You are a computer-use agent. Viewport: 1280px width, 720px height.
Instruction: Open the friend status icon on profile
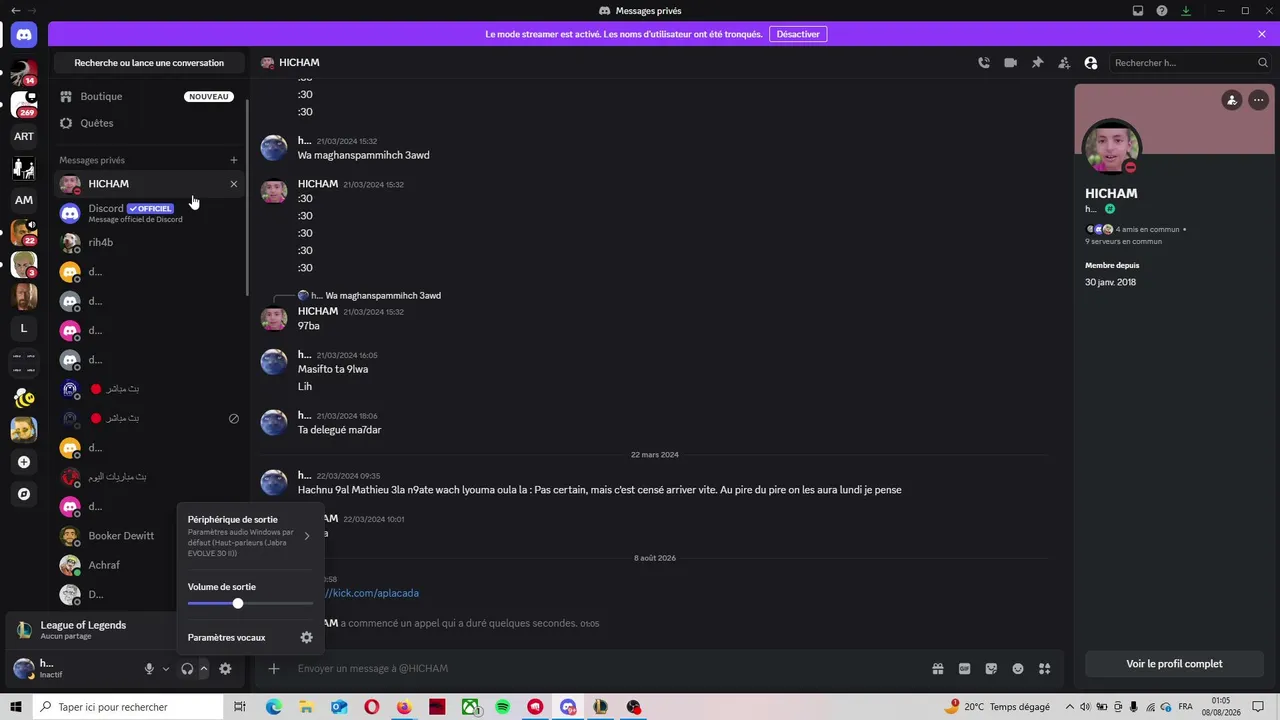coord(1232,100)
